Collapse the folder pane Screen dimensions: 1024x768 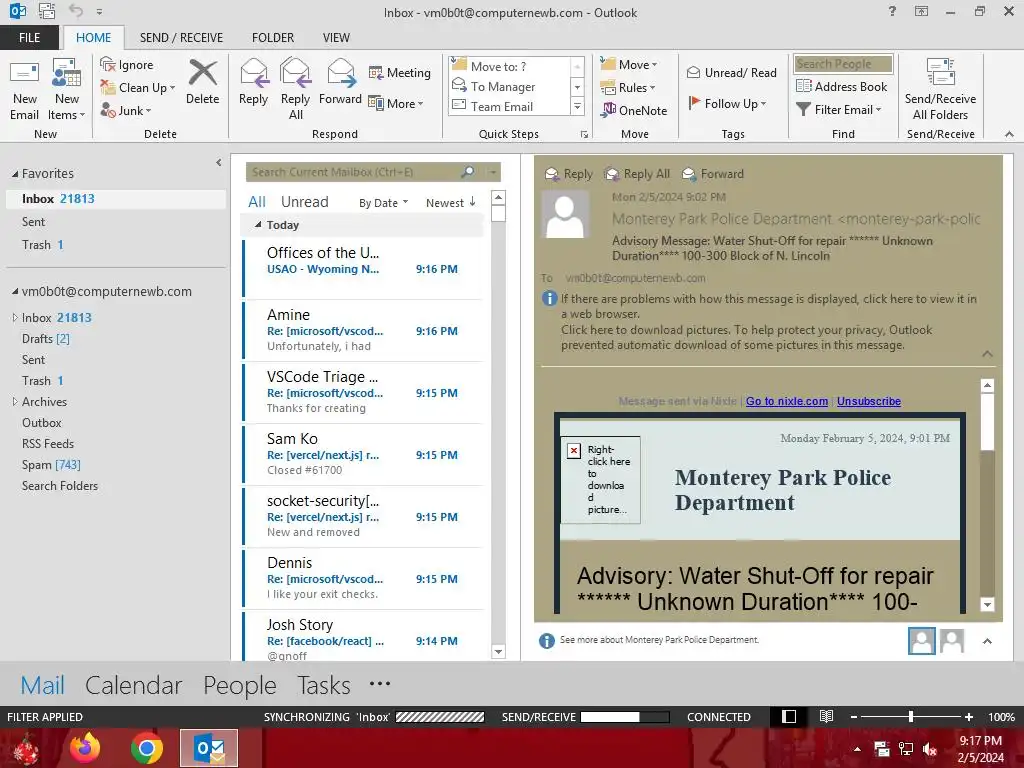(219, 163)
